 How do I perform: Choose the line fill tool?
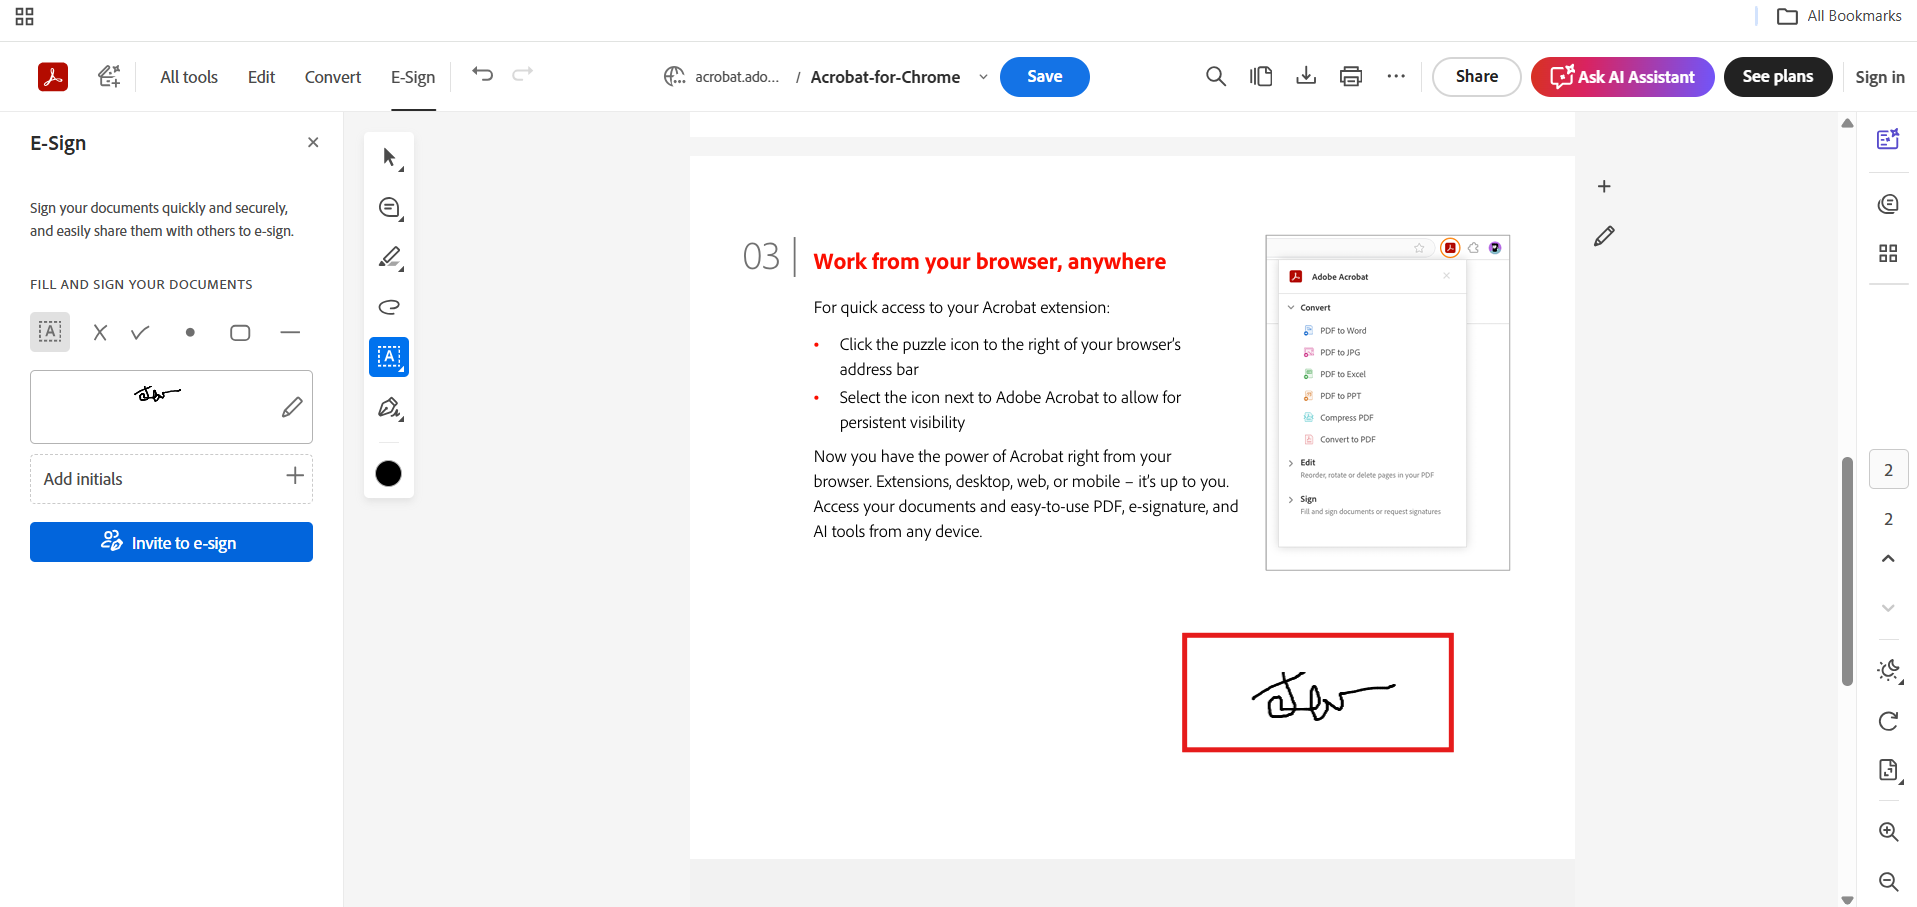pos(290,333)
